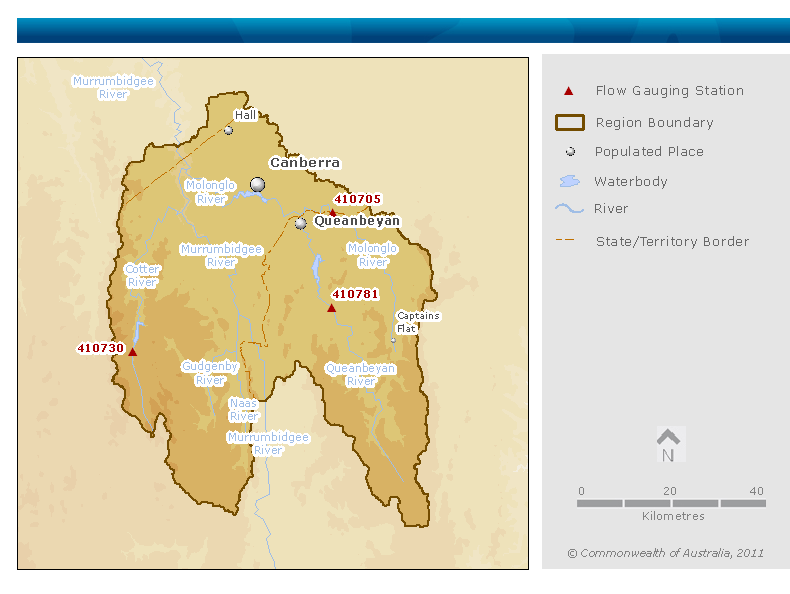Click the 'Naas River' label
The width and height of the screenshot is (790, 594).
pos(244,410)
